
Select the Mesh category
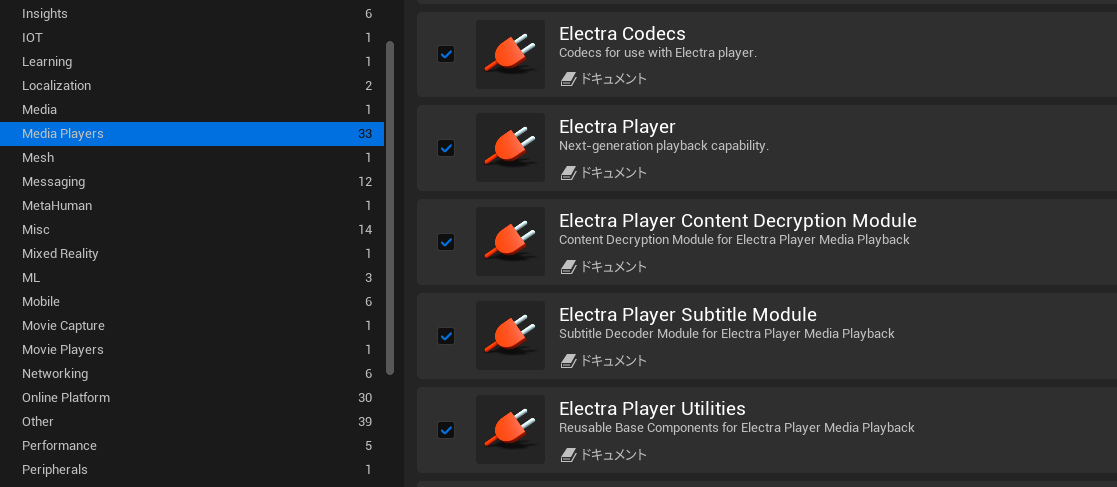point(192,157)
